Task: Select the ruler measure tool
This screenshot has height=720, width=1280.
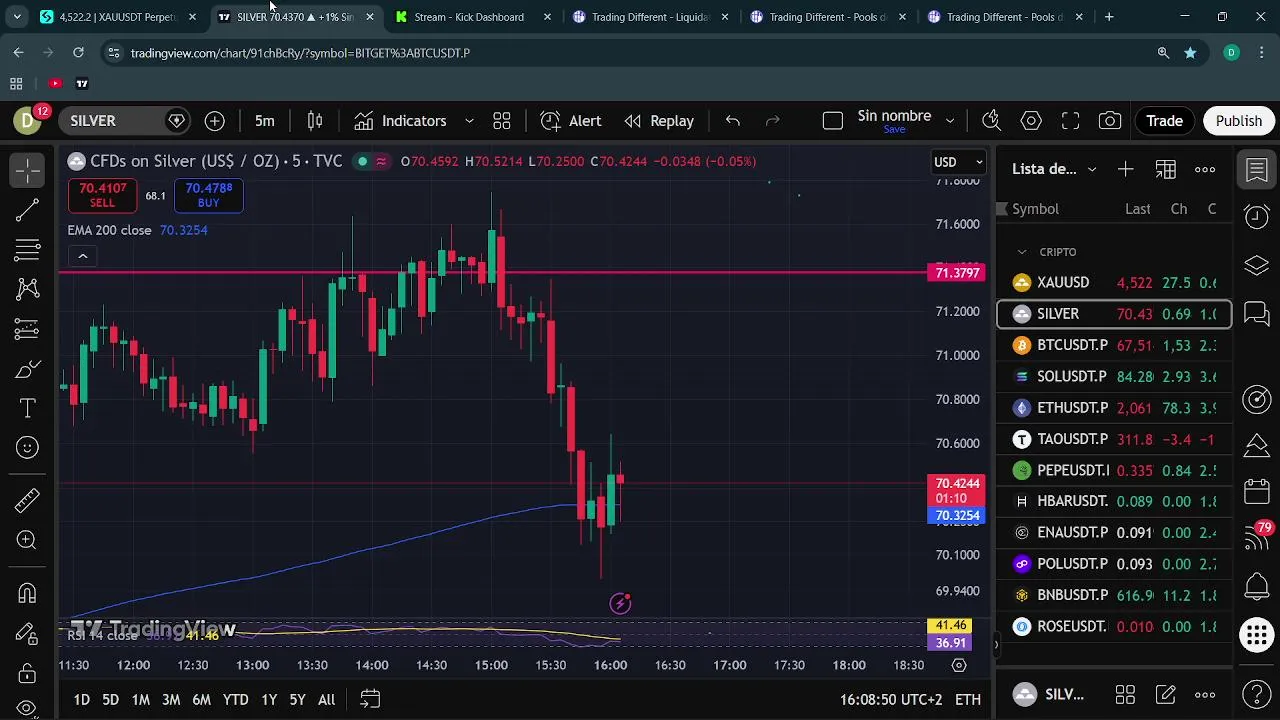Action: [27, 499]
